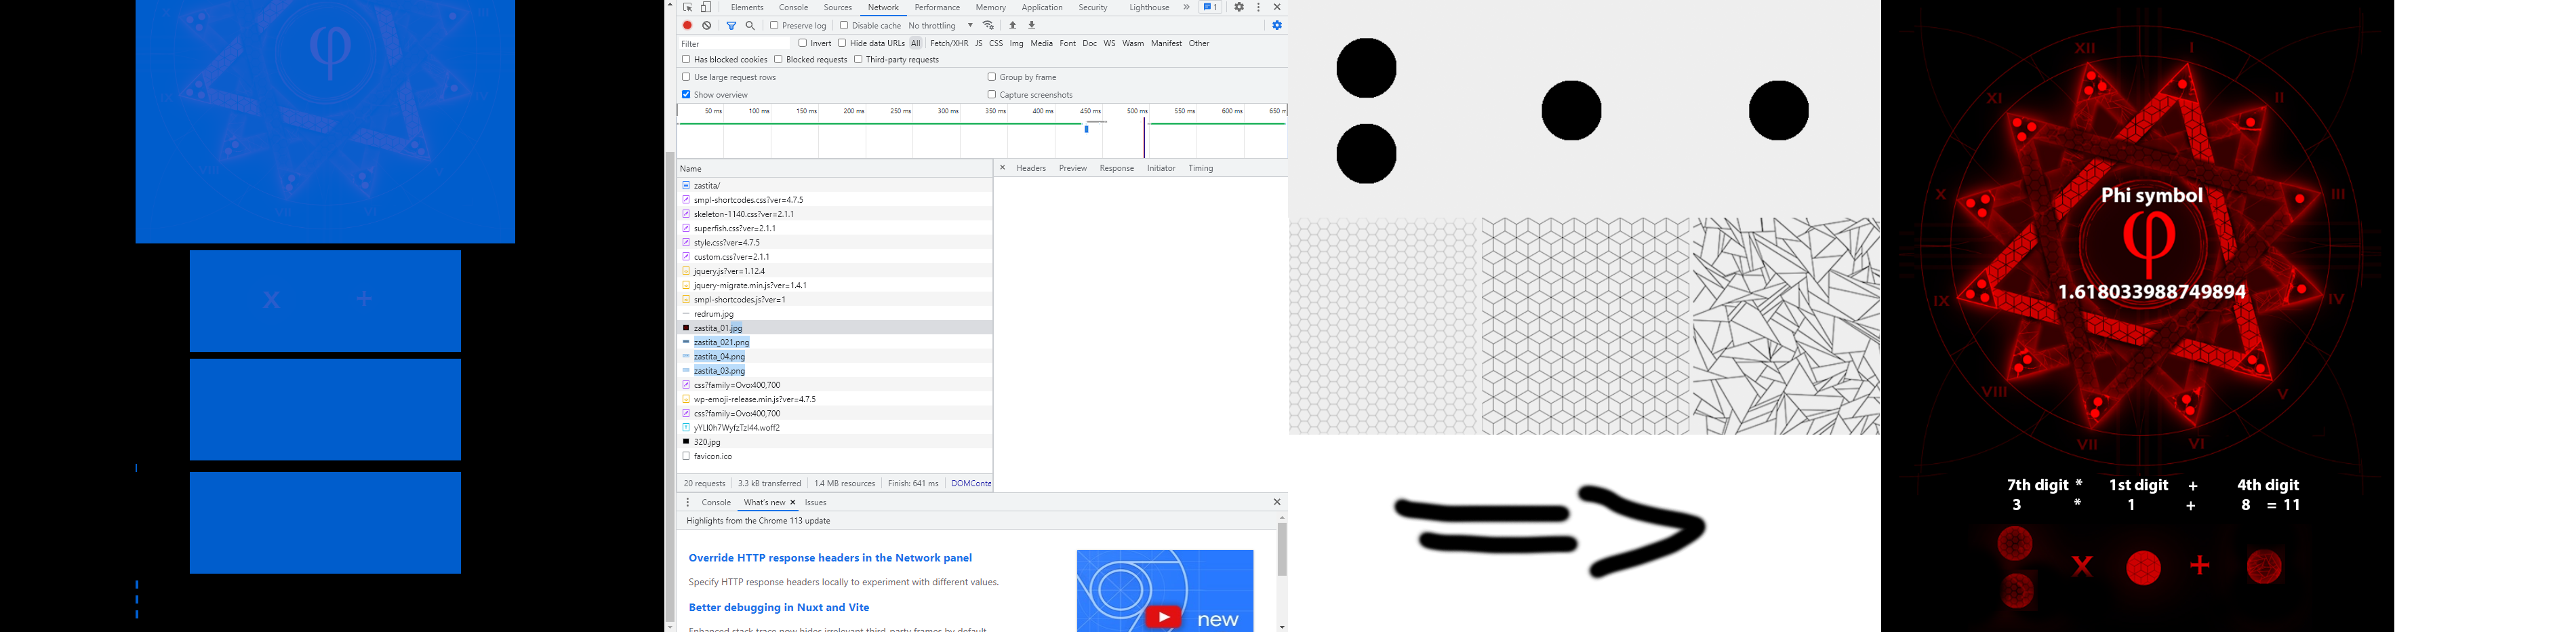
Task: Filter requests by Img type
Action: click(1016, 43)
